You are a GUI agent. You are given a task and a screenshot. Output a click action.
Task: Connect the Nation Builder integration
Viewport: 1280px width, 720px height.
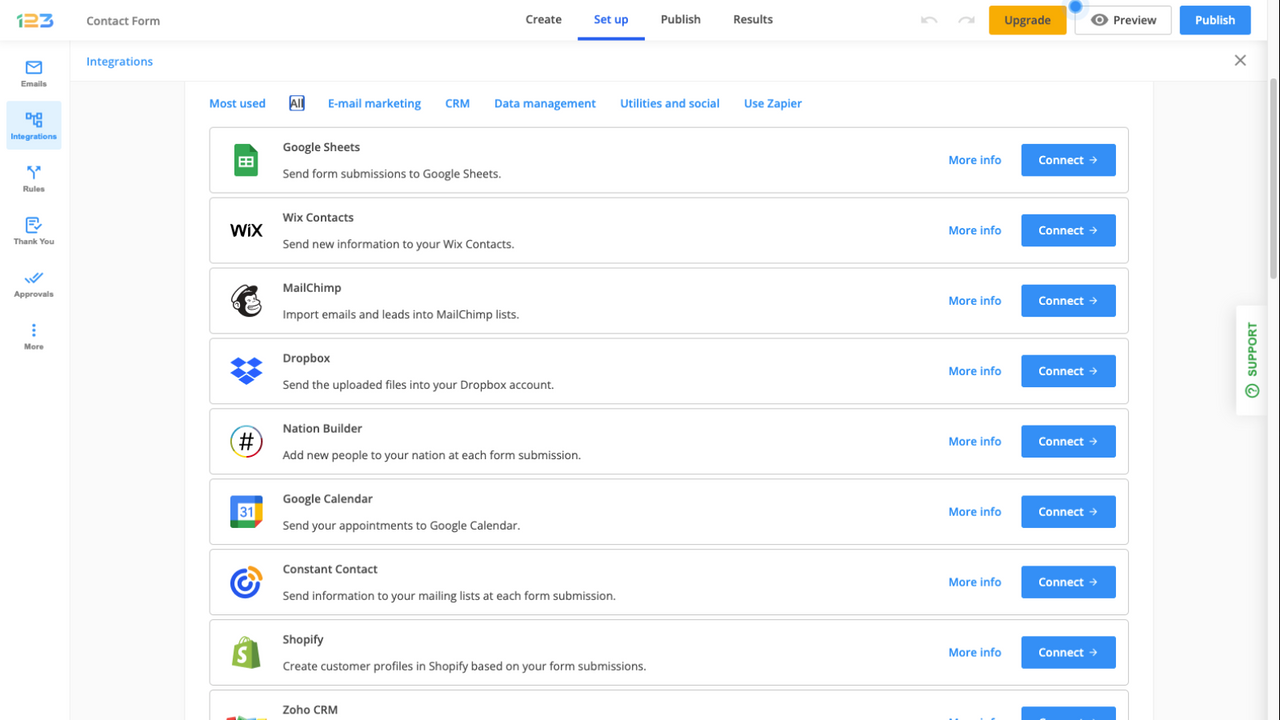point(1068,441)
